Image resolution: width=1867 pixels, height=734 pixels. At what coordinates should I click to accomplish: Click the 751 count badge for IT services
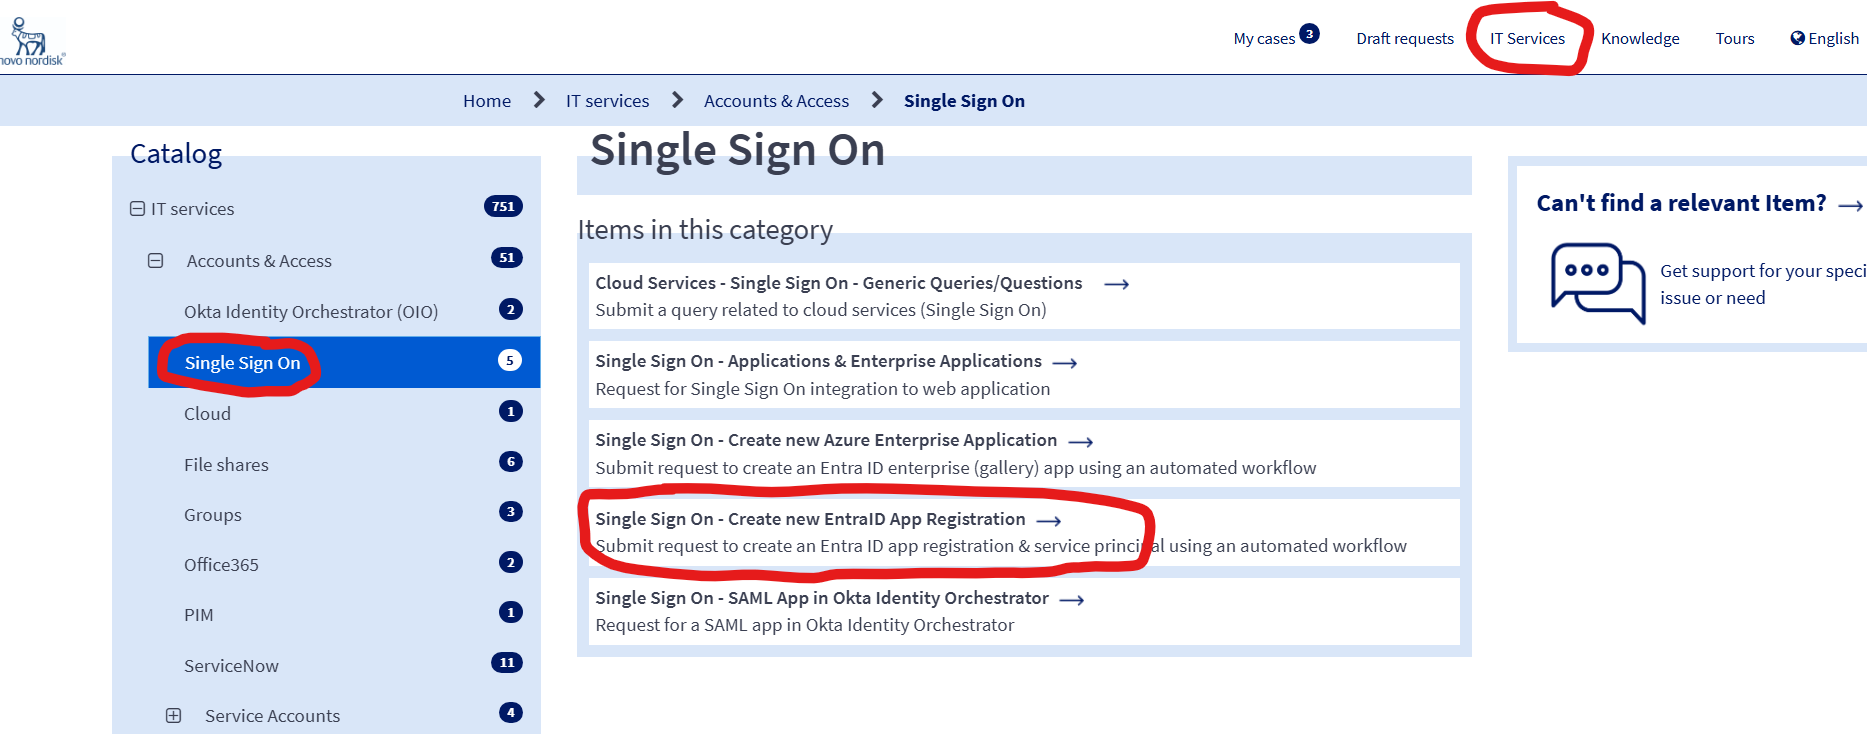[x=503, y=207]
